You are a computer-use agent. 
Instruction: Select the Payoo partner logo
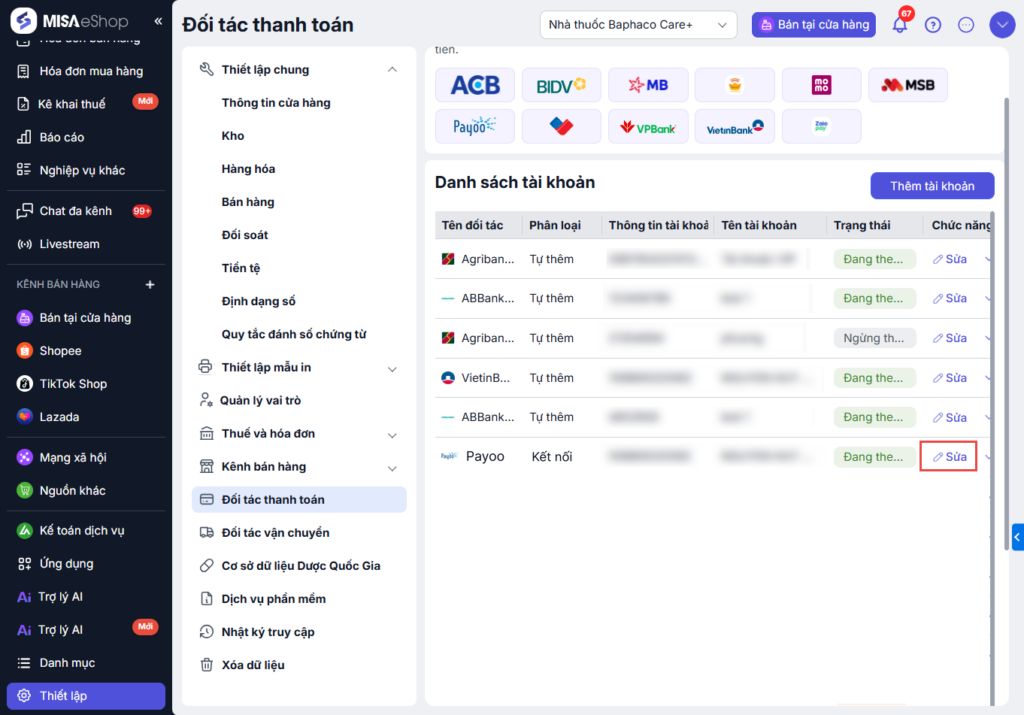[475, 126]
